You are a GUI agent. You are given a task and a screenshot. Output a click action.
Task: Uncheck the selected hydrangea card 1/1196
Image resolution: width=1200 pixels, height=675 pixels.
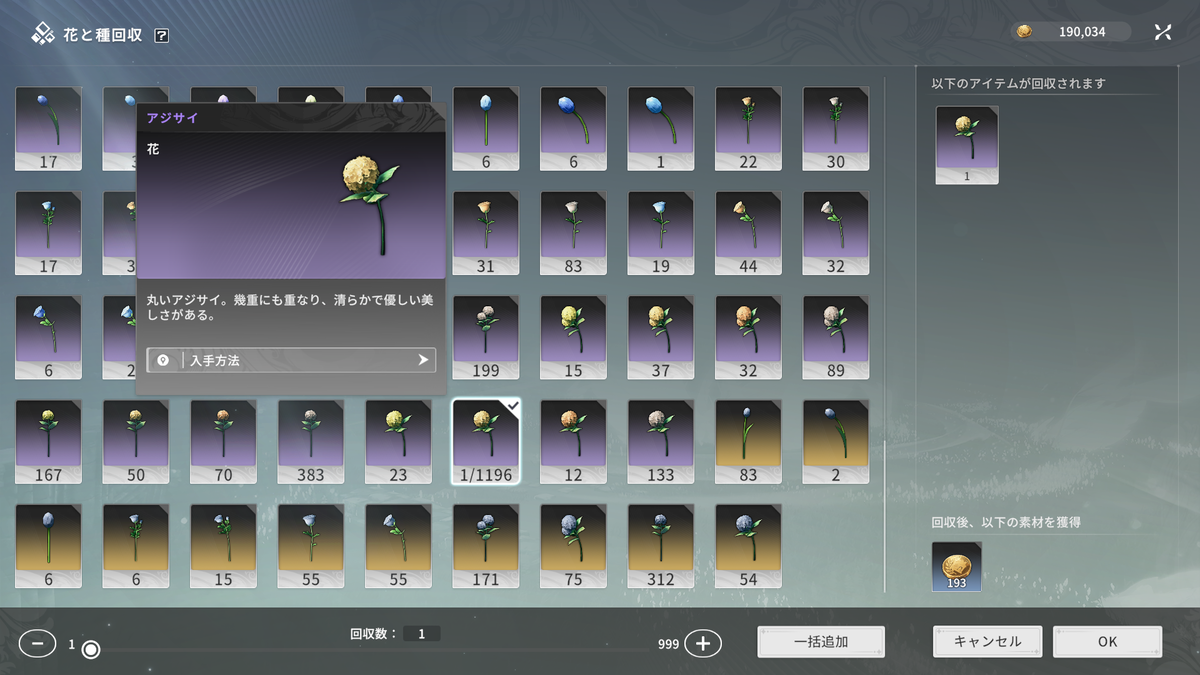click(485, 442)
